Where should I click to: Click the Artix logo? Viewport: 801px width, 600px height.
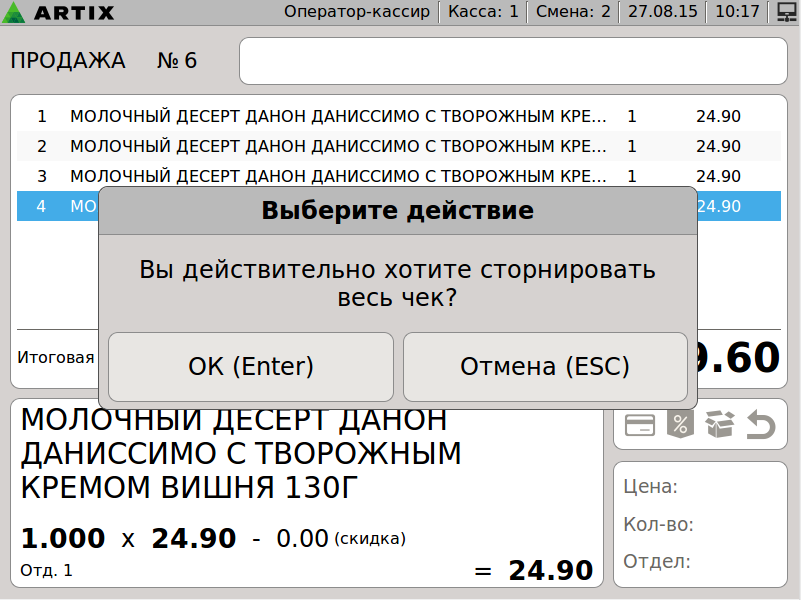pyautogui.click(x=62, y=13)
